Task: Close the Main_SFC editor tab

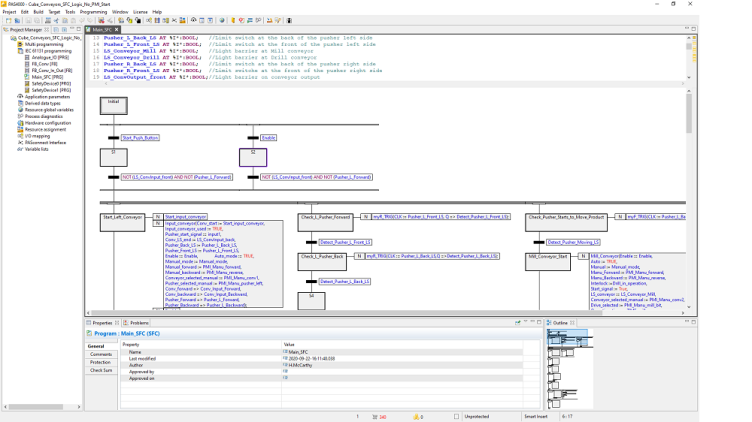Action: click(116, 30)
